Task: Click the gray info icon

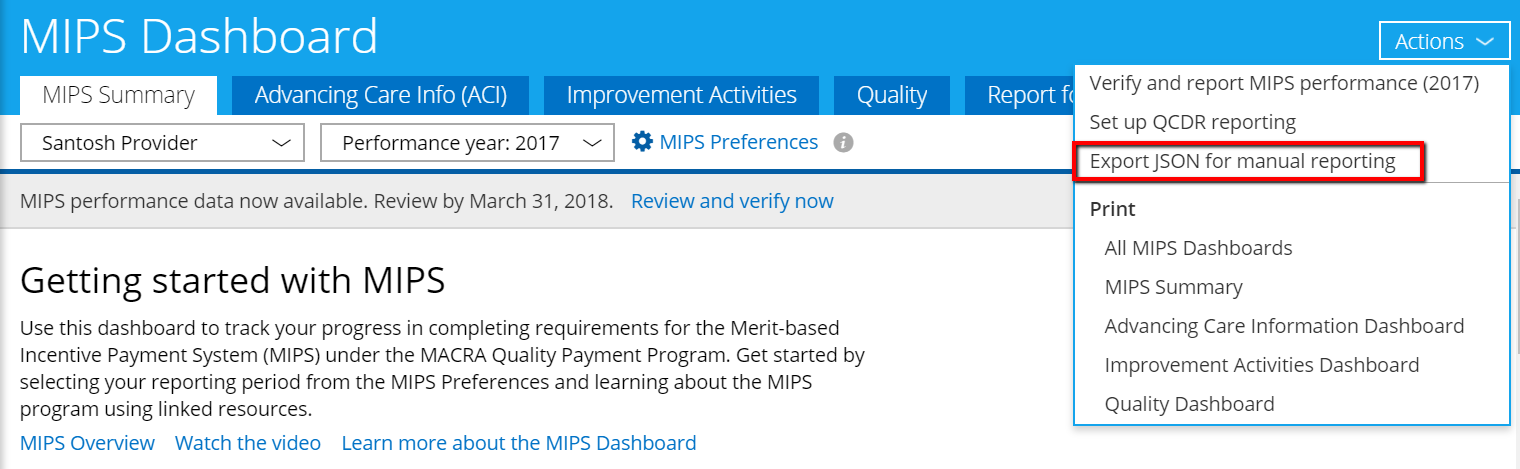Action: [843, 143]
